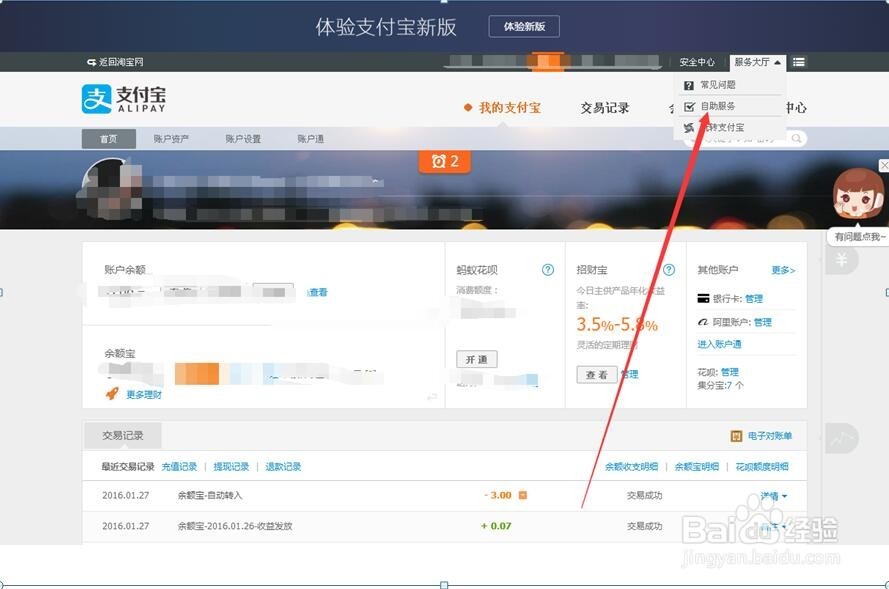Close the help assistant widget
The width and height of the screenshot is (889, 589).
[884, 165]
